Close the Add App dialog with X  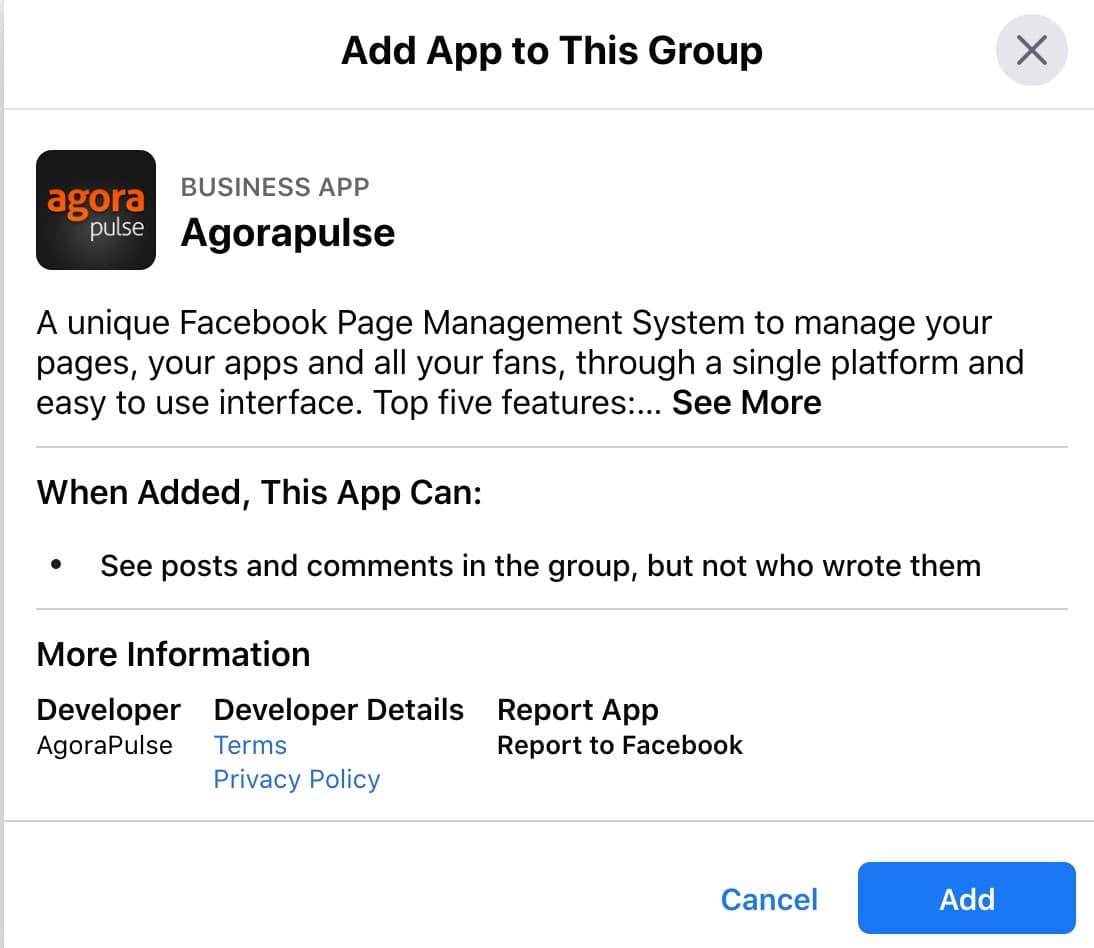[x=1031, y=50]
